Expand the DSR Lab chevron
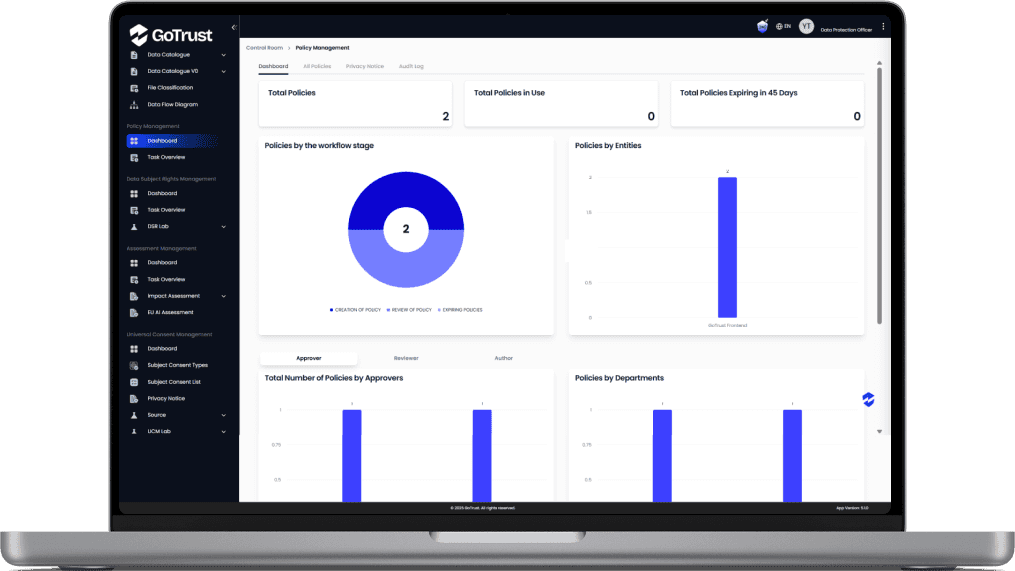This screenshot has height=571, width=1015. tap(223, 227)
